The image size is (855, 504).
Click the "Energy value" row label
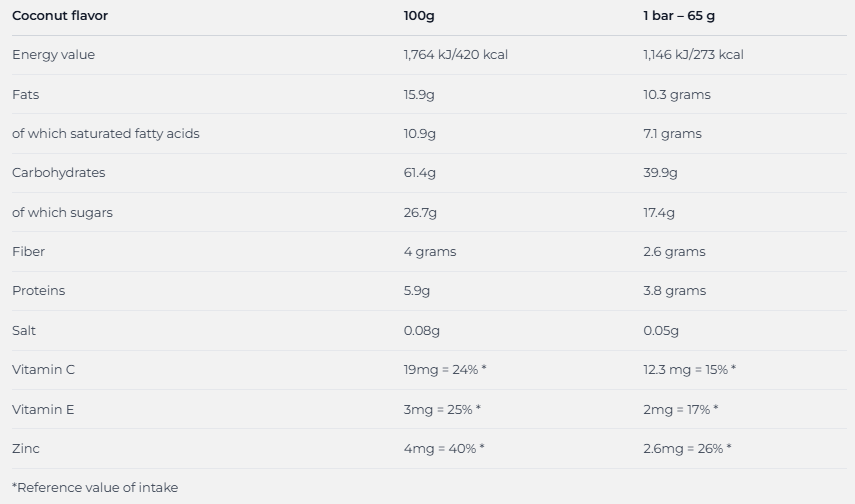point(53,55)
